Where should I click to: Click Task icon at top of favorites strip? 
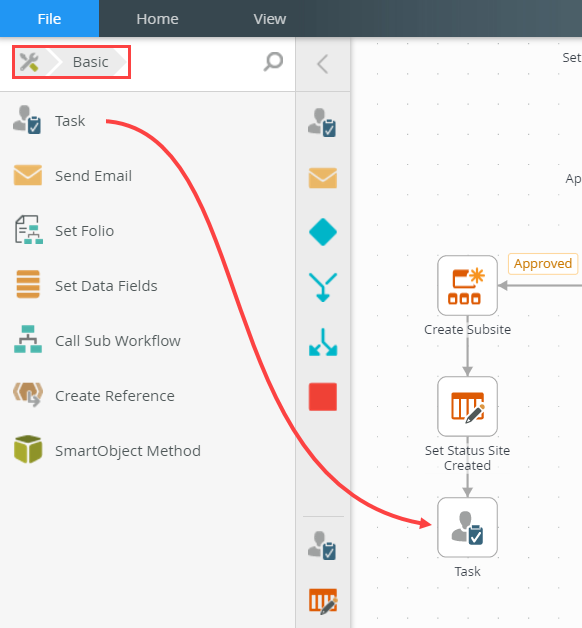[322, 123]
